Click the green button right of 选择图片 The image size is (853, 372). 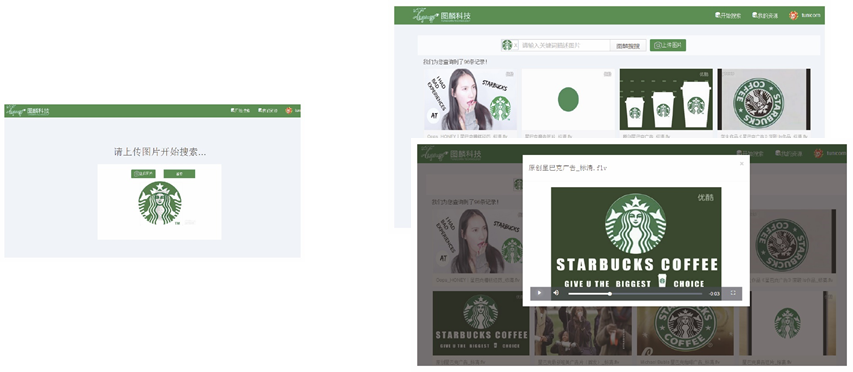pos(179,174)
